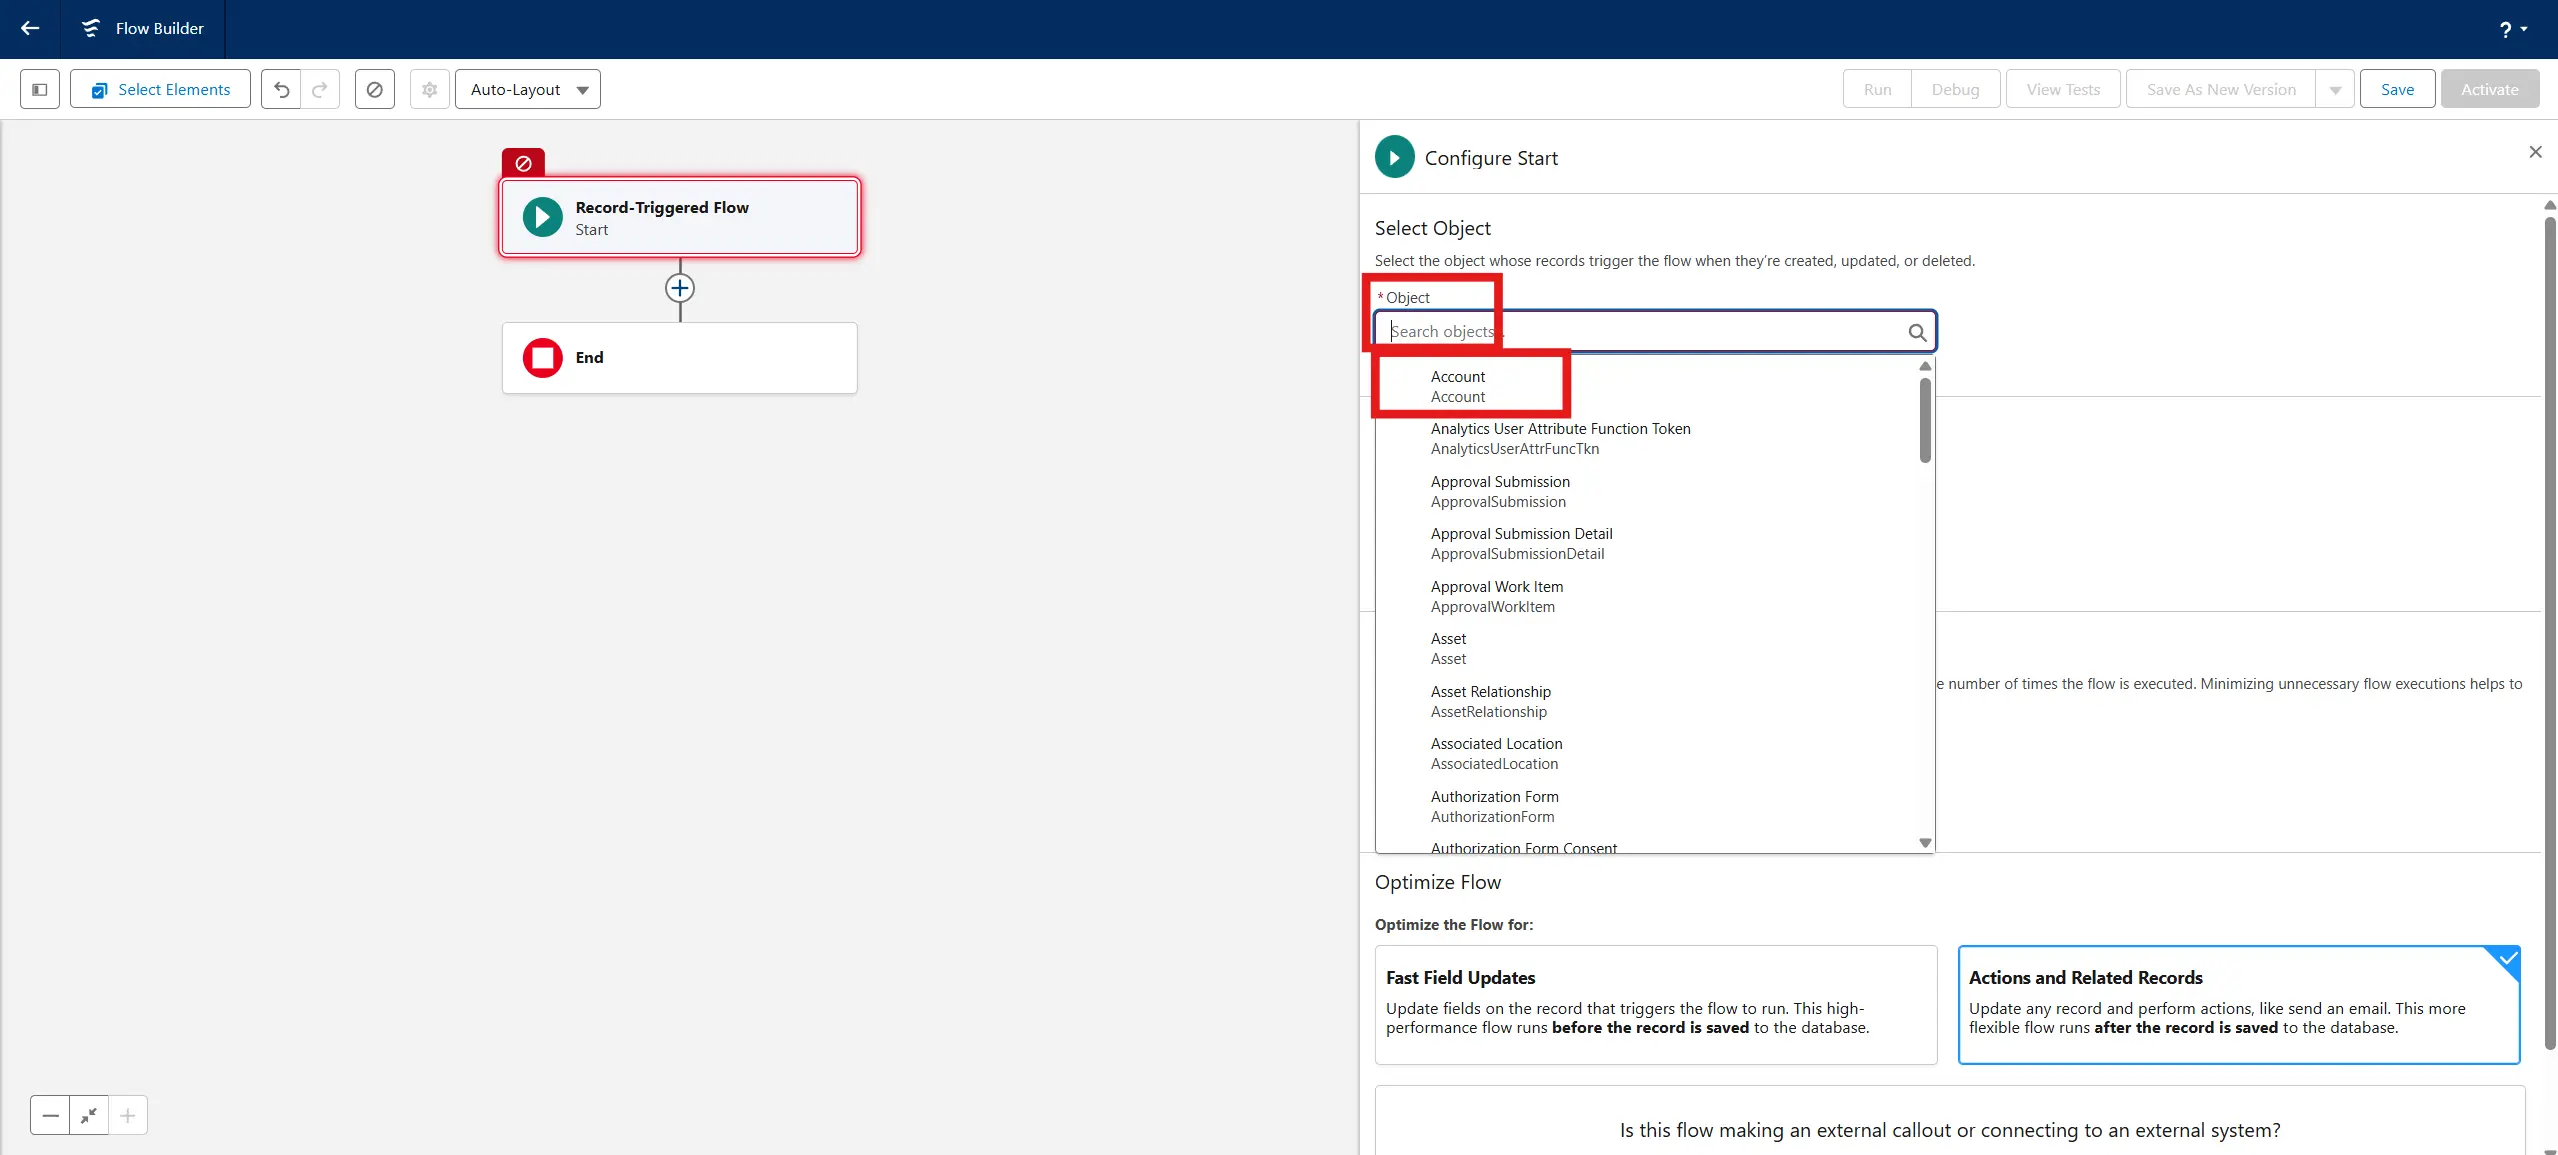
Task: Click the back arrow in the header
Action: [x=30, y=28]
